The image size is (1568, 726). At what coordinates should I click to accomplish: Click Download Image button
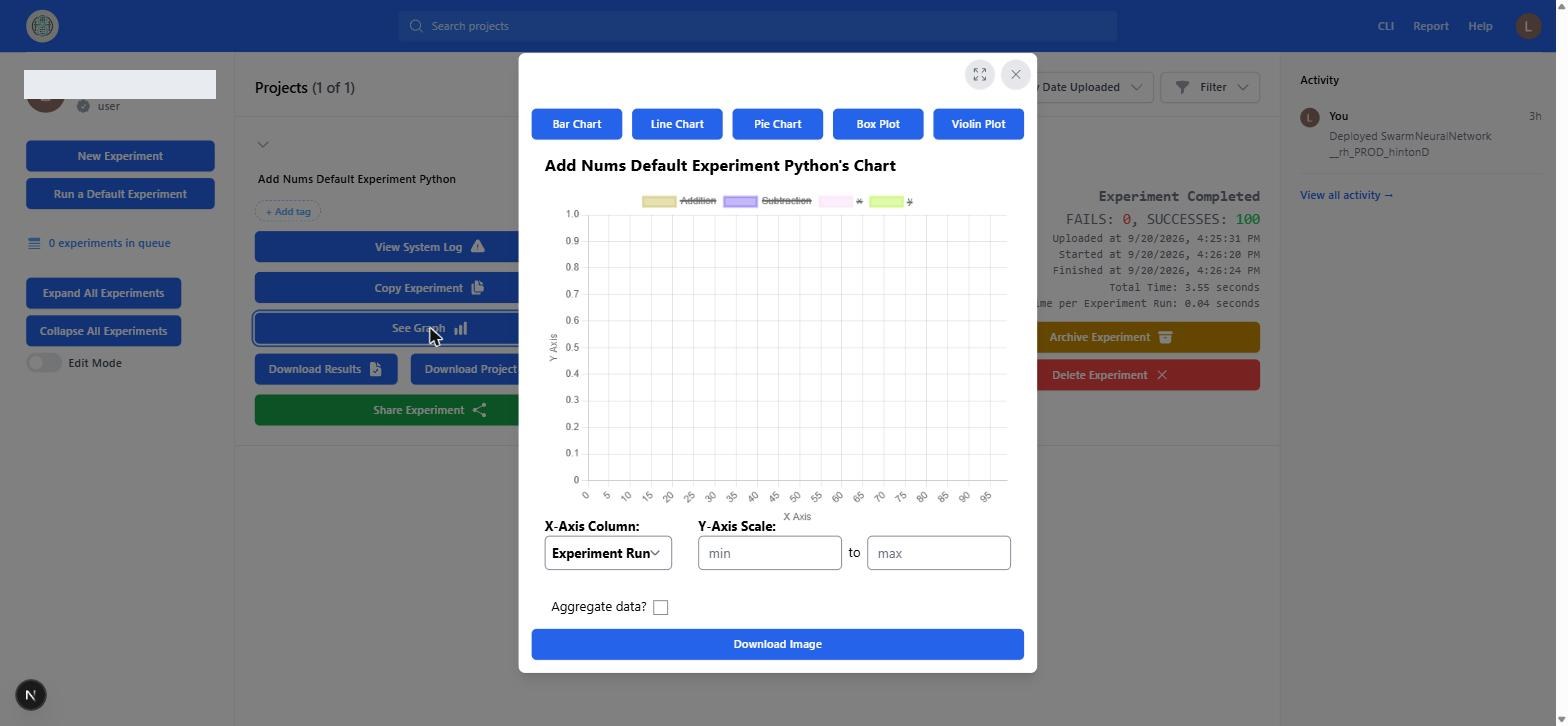point(778,644)
